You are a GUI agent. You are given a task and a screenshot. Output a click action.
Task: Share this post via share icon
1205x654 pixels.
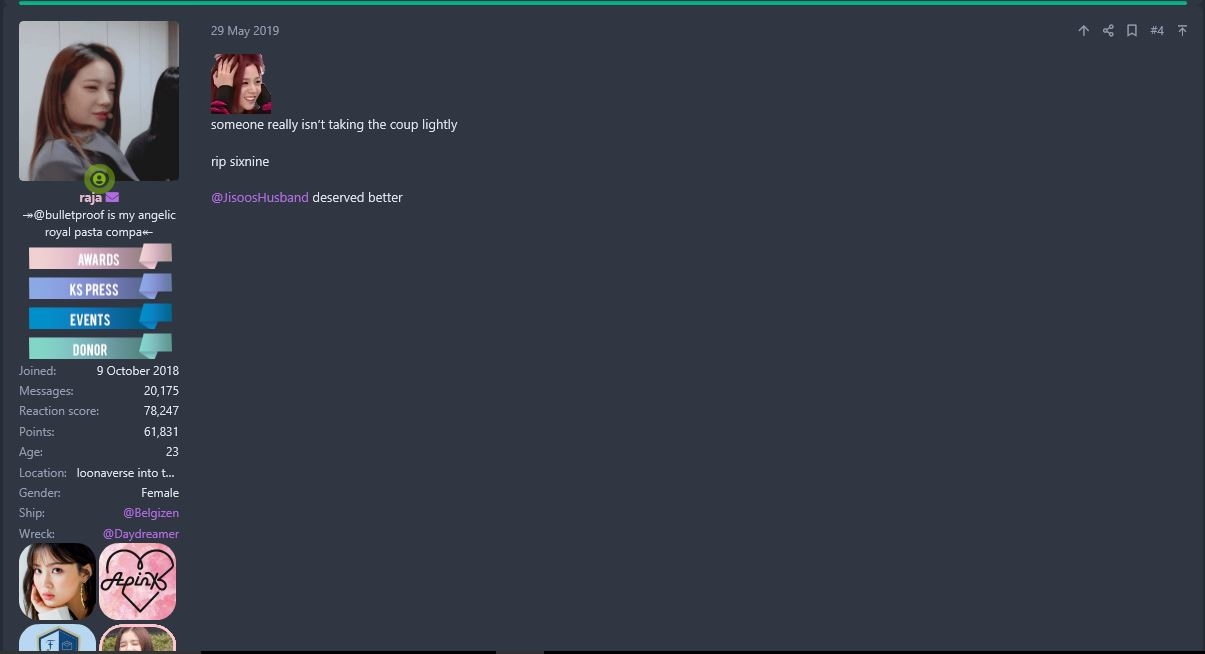pyautogui.click(x=1108, y=31)
